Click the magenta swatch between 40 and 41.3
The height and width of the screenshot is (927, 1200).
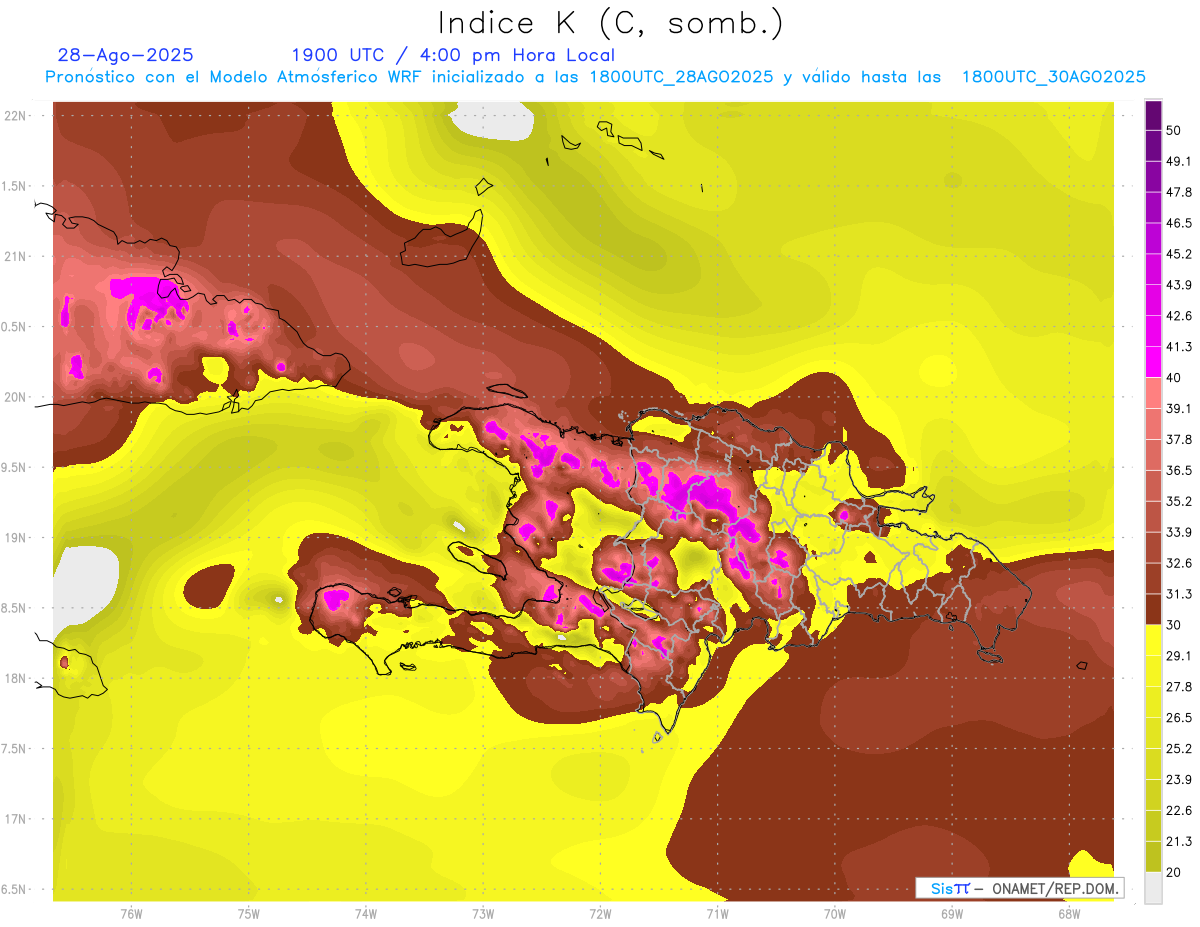(x=1153, y=361)
